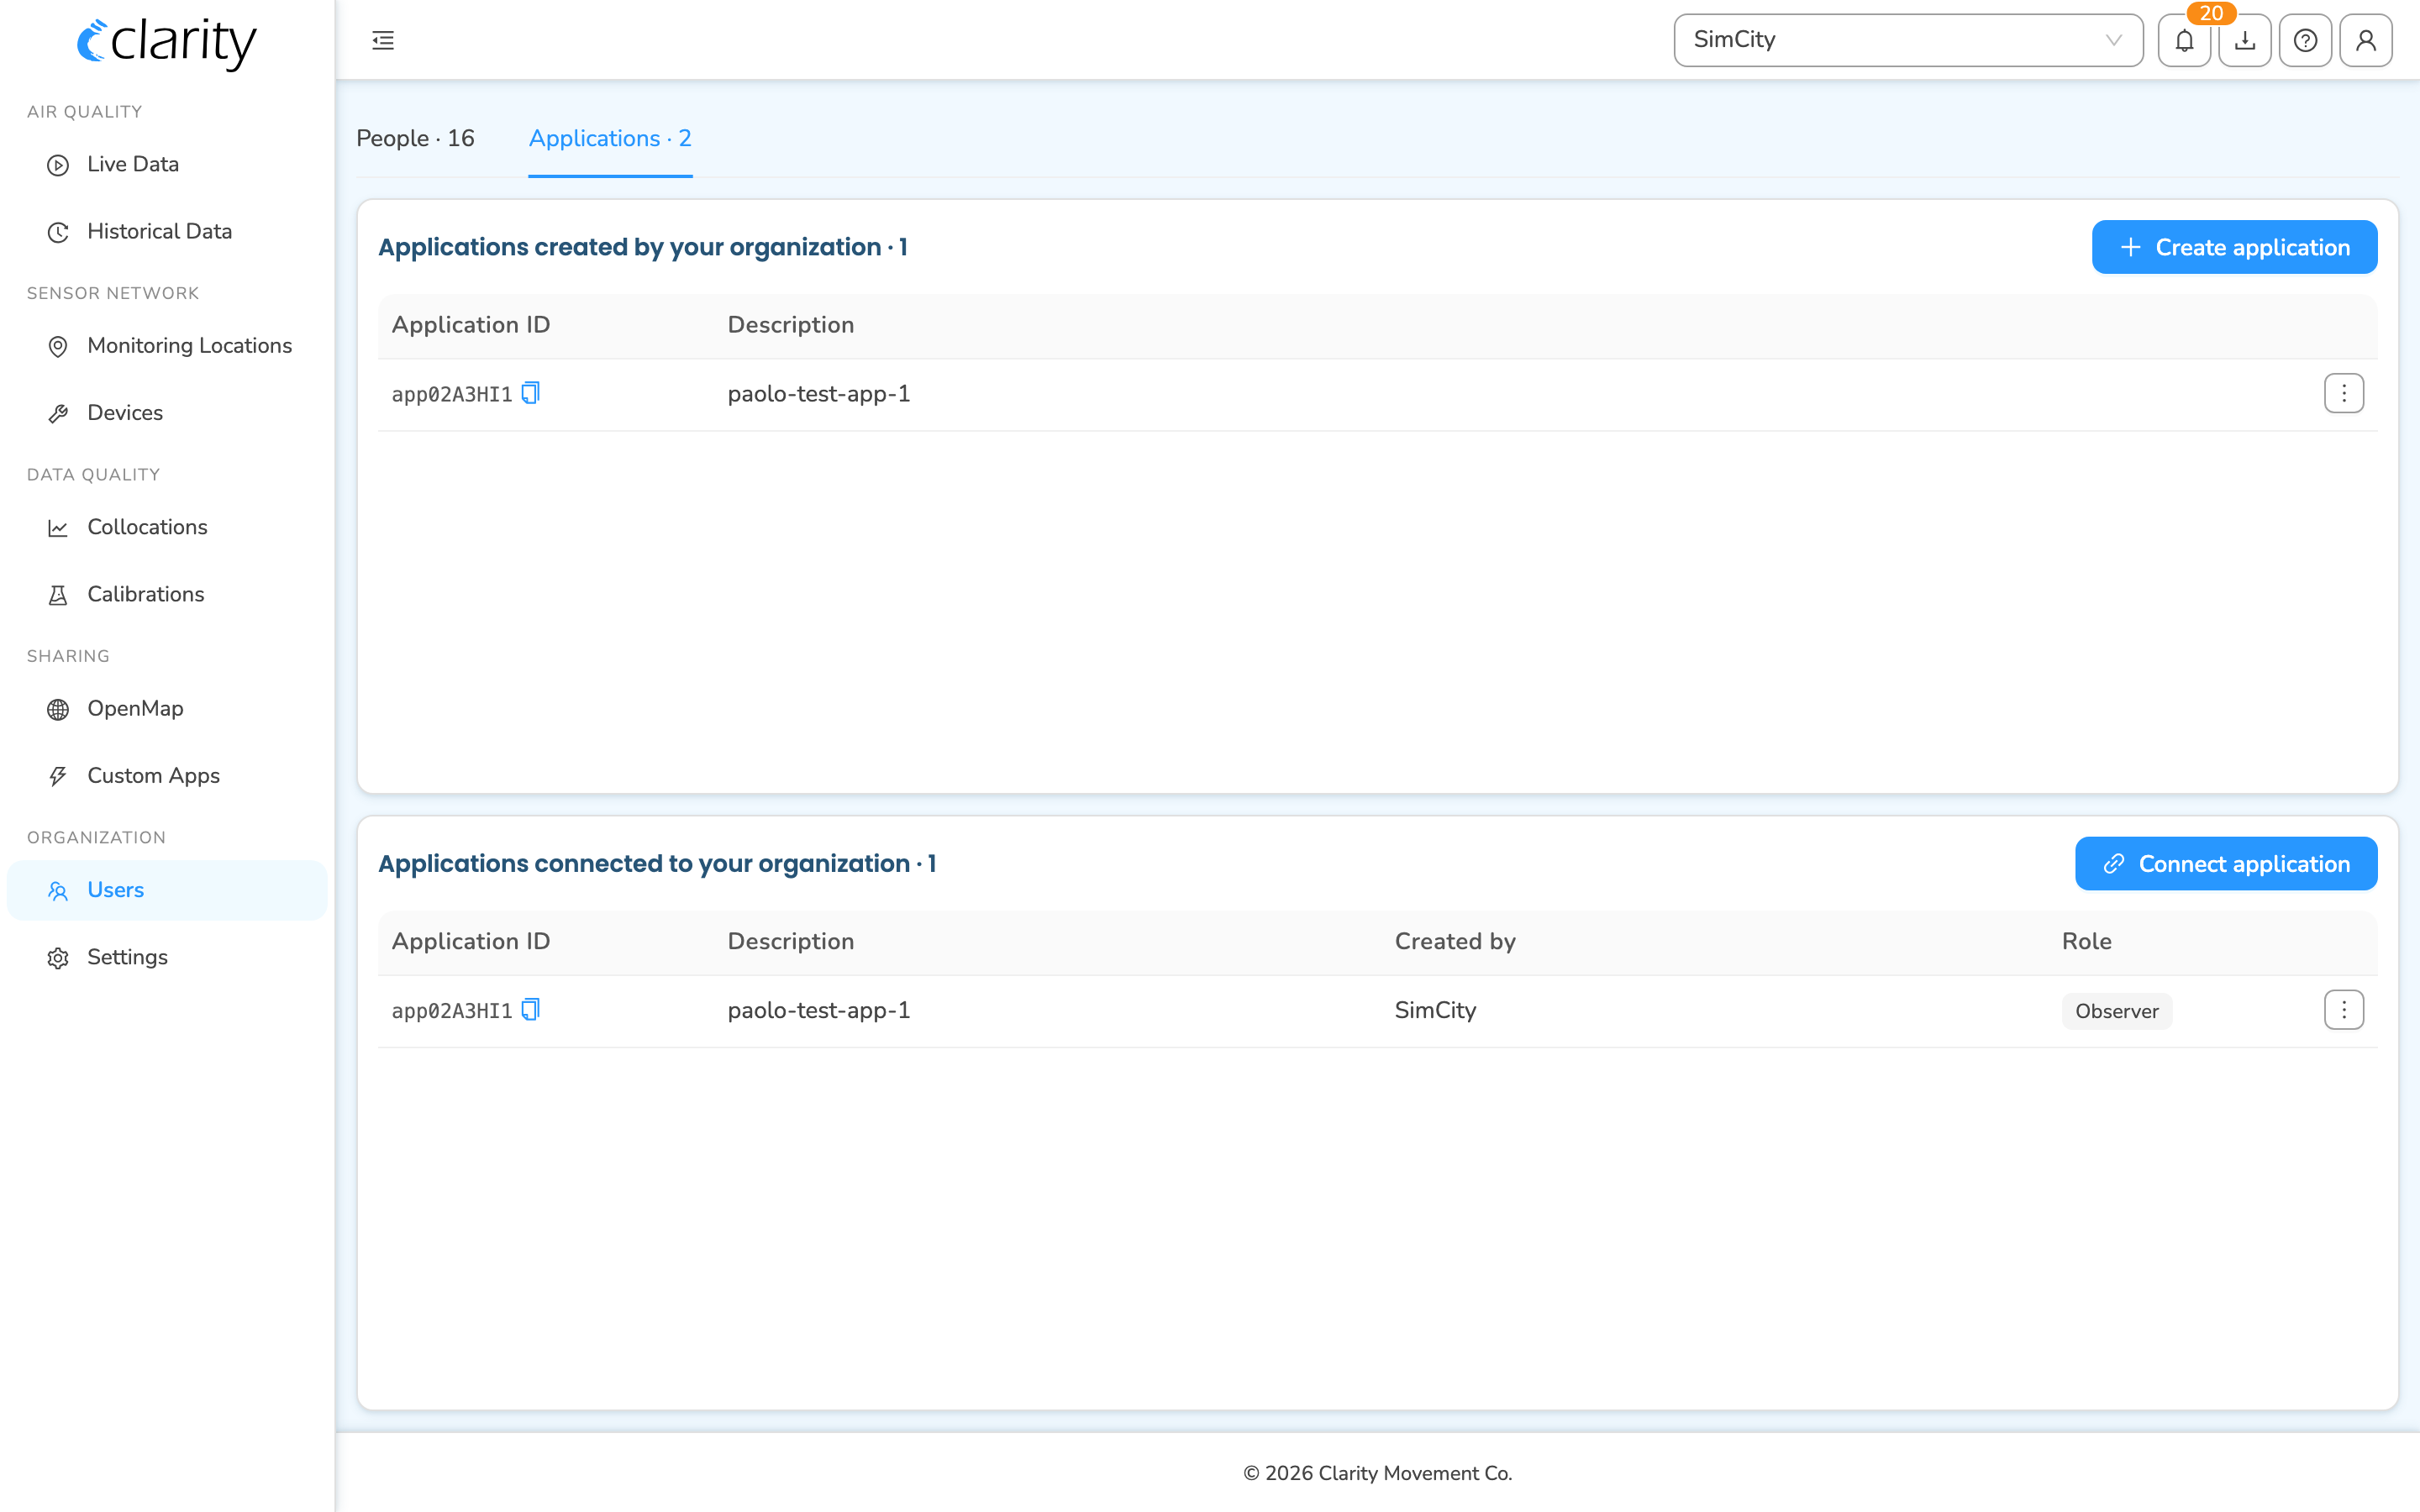Select the Applications · 2 tab
The image size is (2420, 1512).
(x=610, y=138)
